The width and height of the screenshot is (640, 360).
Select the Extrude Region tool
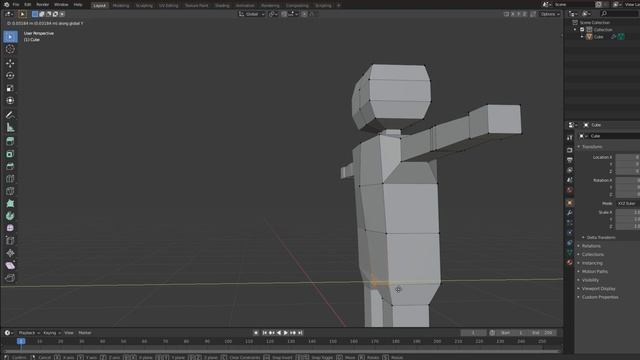10,141
